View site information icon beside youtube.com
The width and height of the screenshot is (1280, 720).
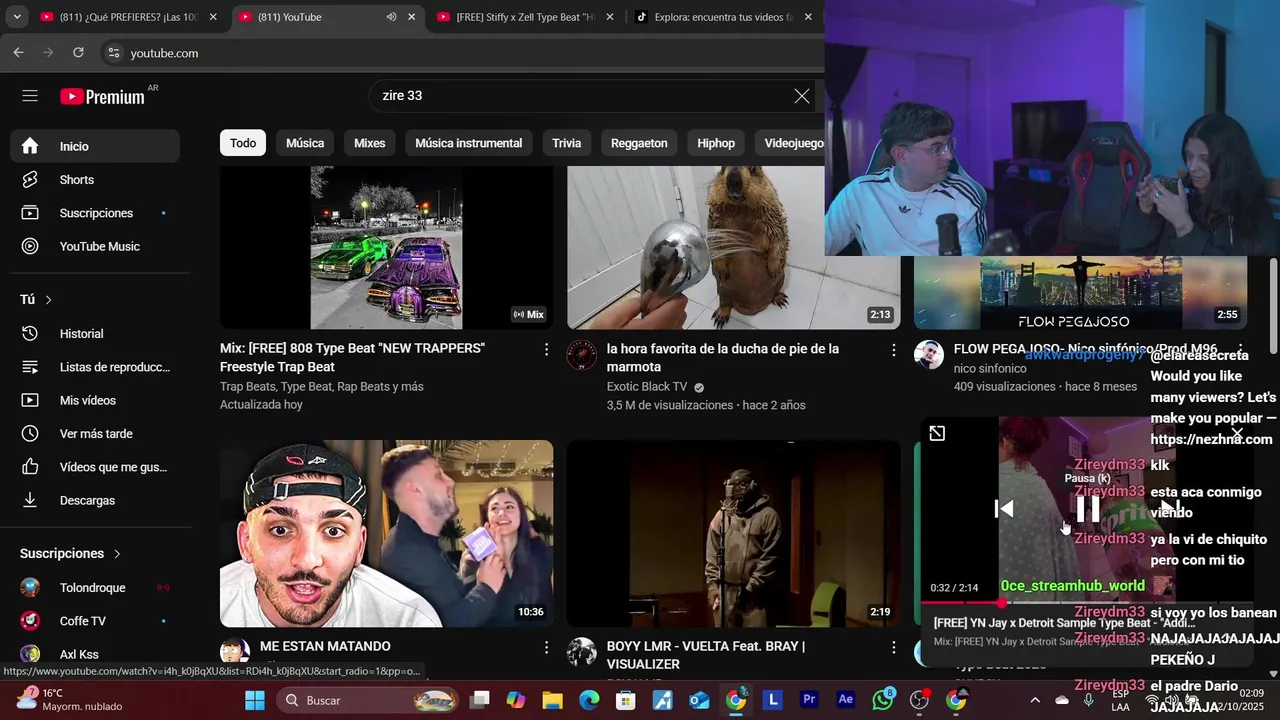[113, 53]
